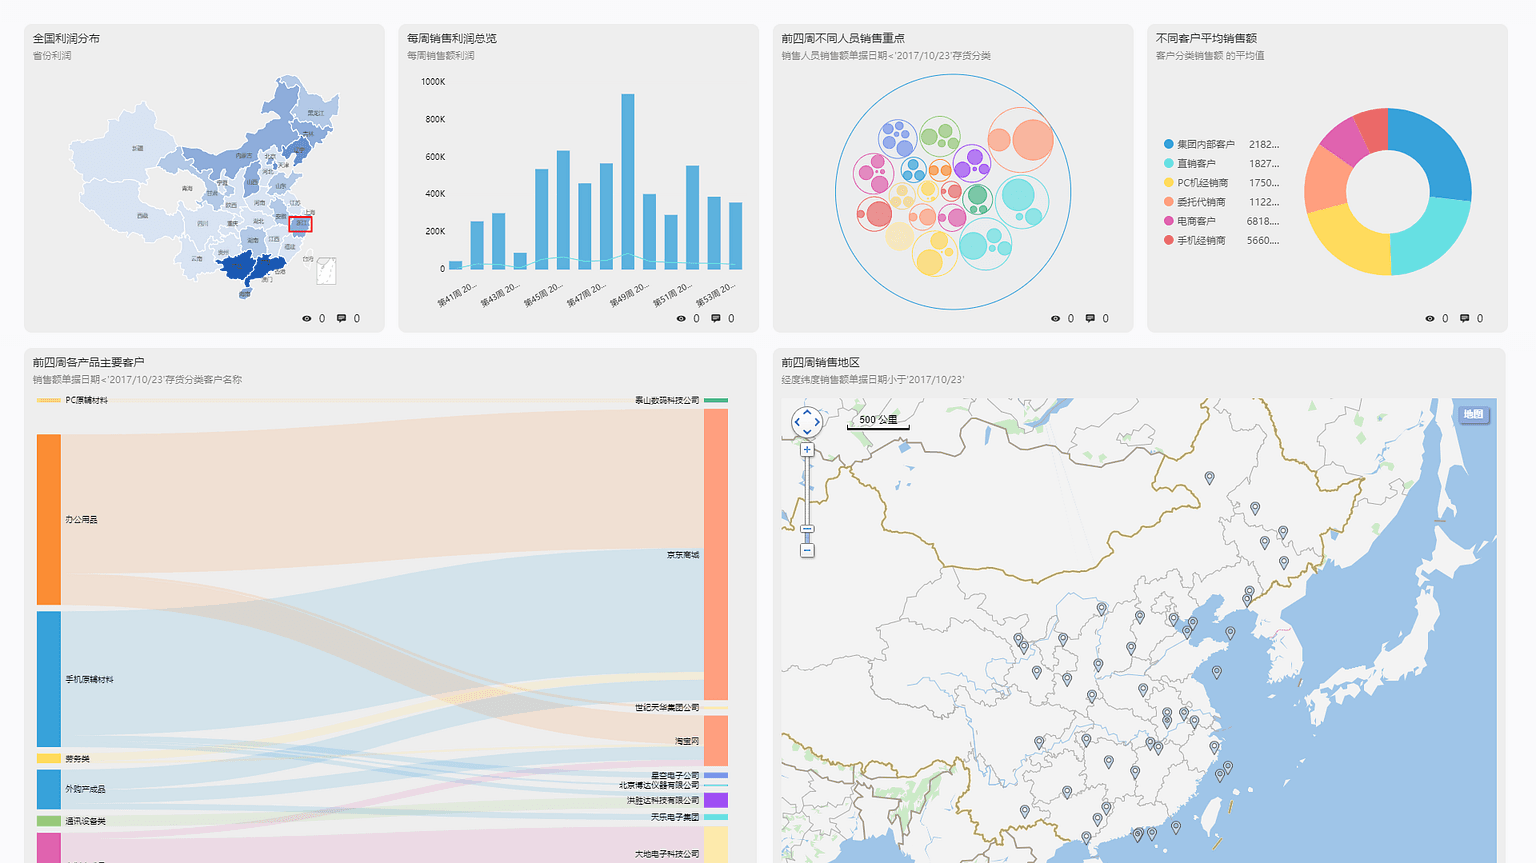The width and height of the screenshot is (1536, 863).
Task: Click the 劳务类 yellow Sankey node
Action: coord(49,758)
